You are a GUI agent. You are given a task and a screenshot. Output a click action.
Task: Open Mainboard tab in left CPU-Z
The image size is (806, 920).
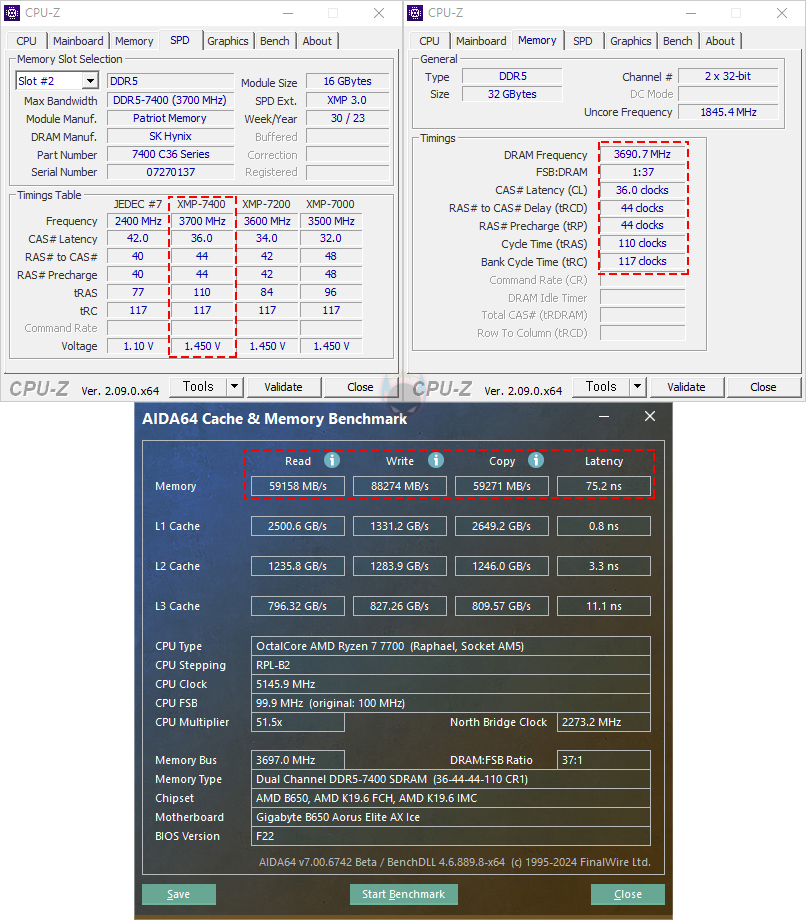tap(78, 41)
